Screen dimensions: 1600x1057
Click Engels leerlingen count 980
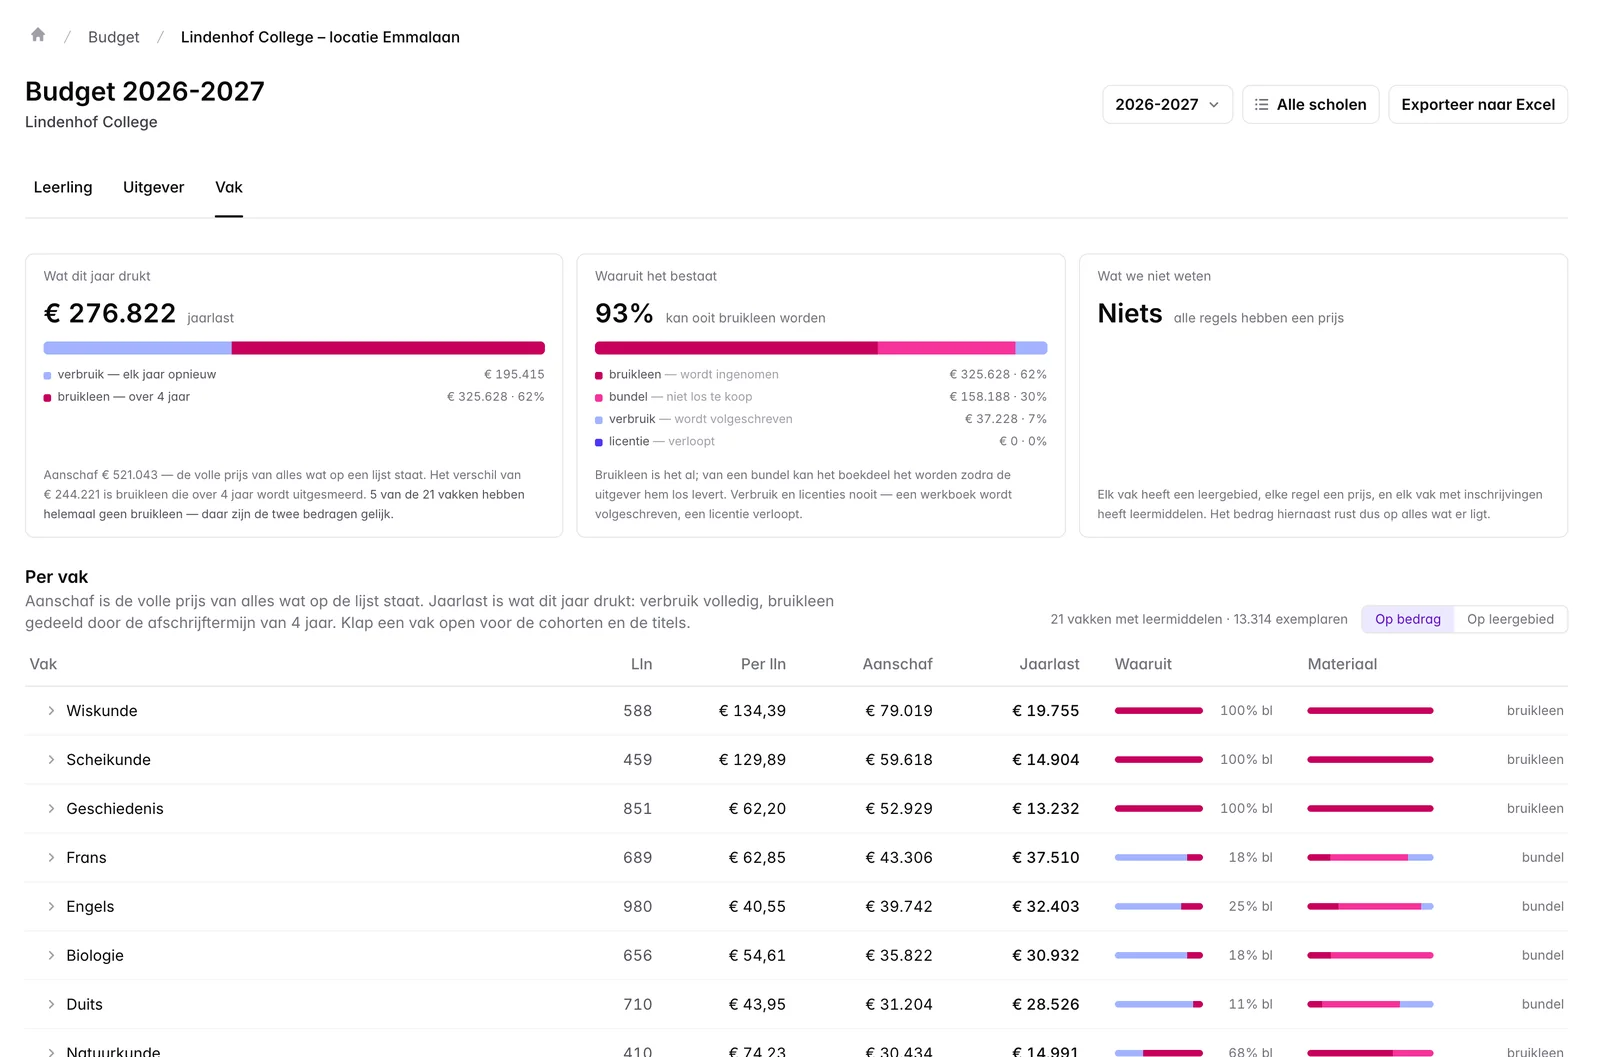pos(637,907)
